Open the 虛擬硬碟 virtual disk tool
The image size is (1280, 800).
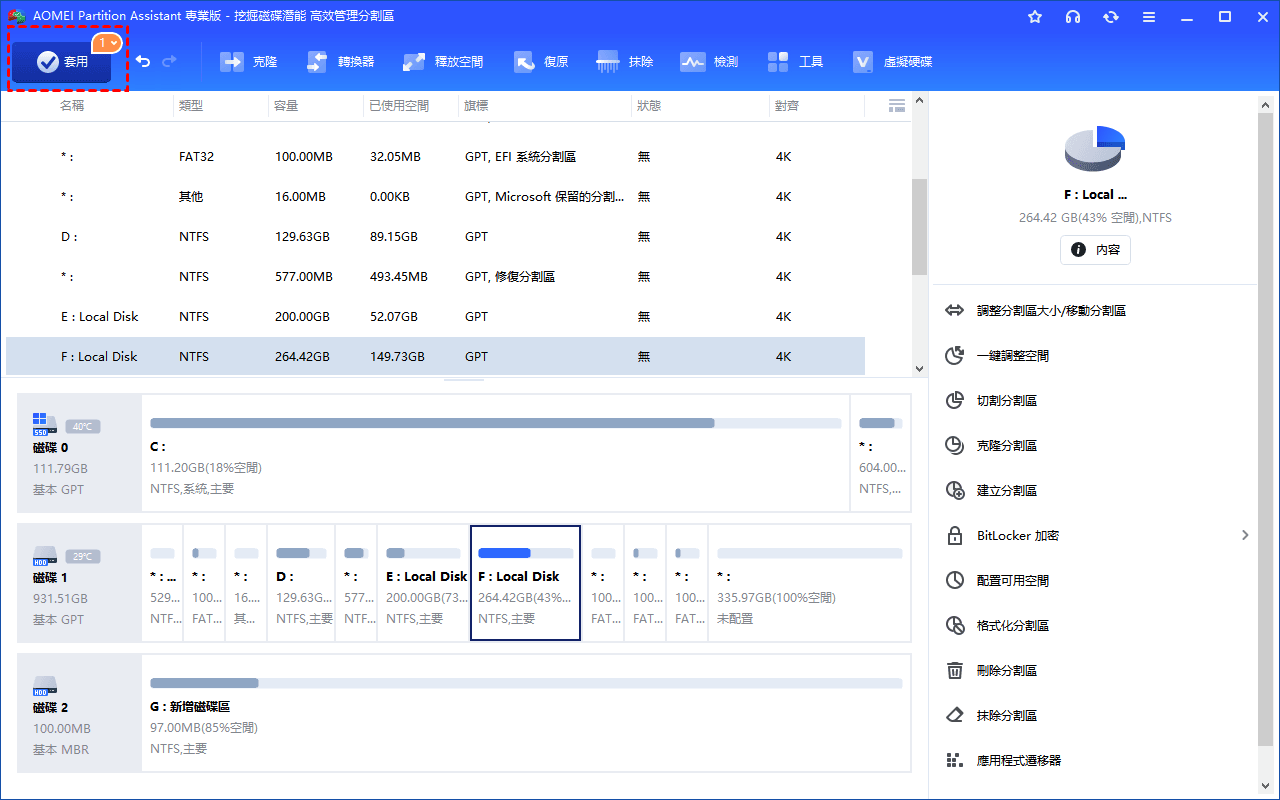pyautogui.click(x=892, y=62)
